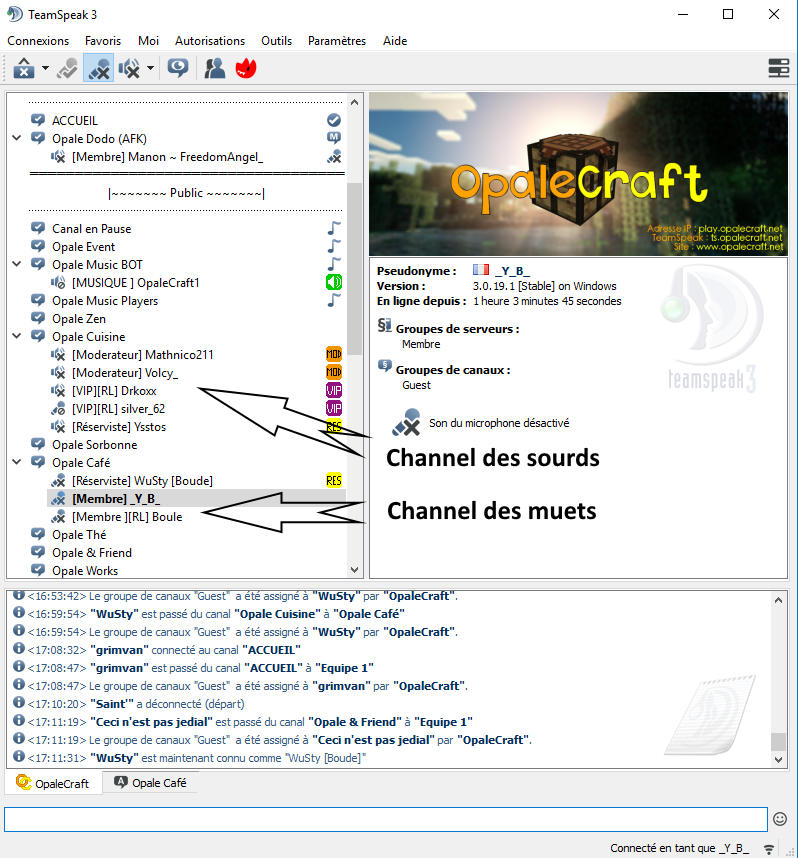Click the chat message input field
This screenshot has width=798, height=858.
pyautogui.click(x=386, y=819)
